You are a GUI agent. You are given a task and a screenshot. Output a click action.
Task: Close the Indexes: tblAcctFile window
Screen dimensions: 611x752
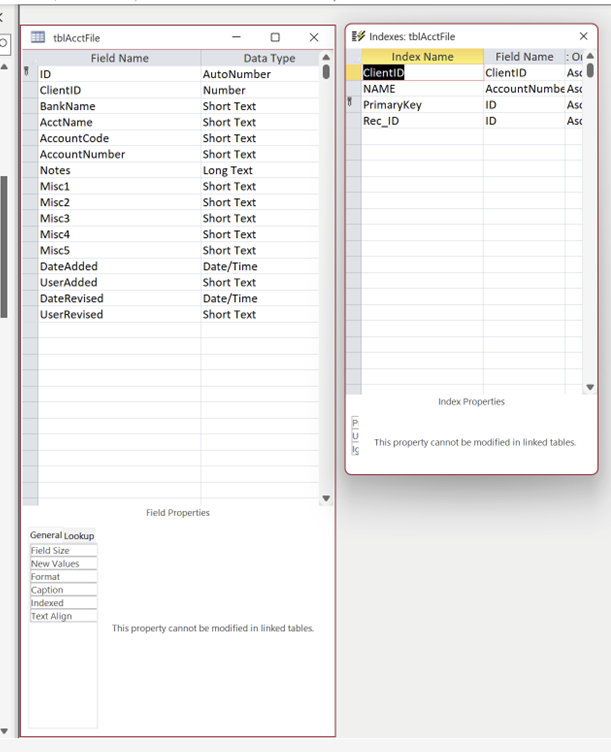[x=583, y=36]
